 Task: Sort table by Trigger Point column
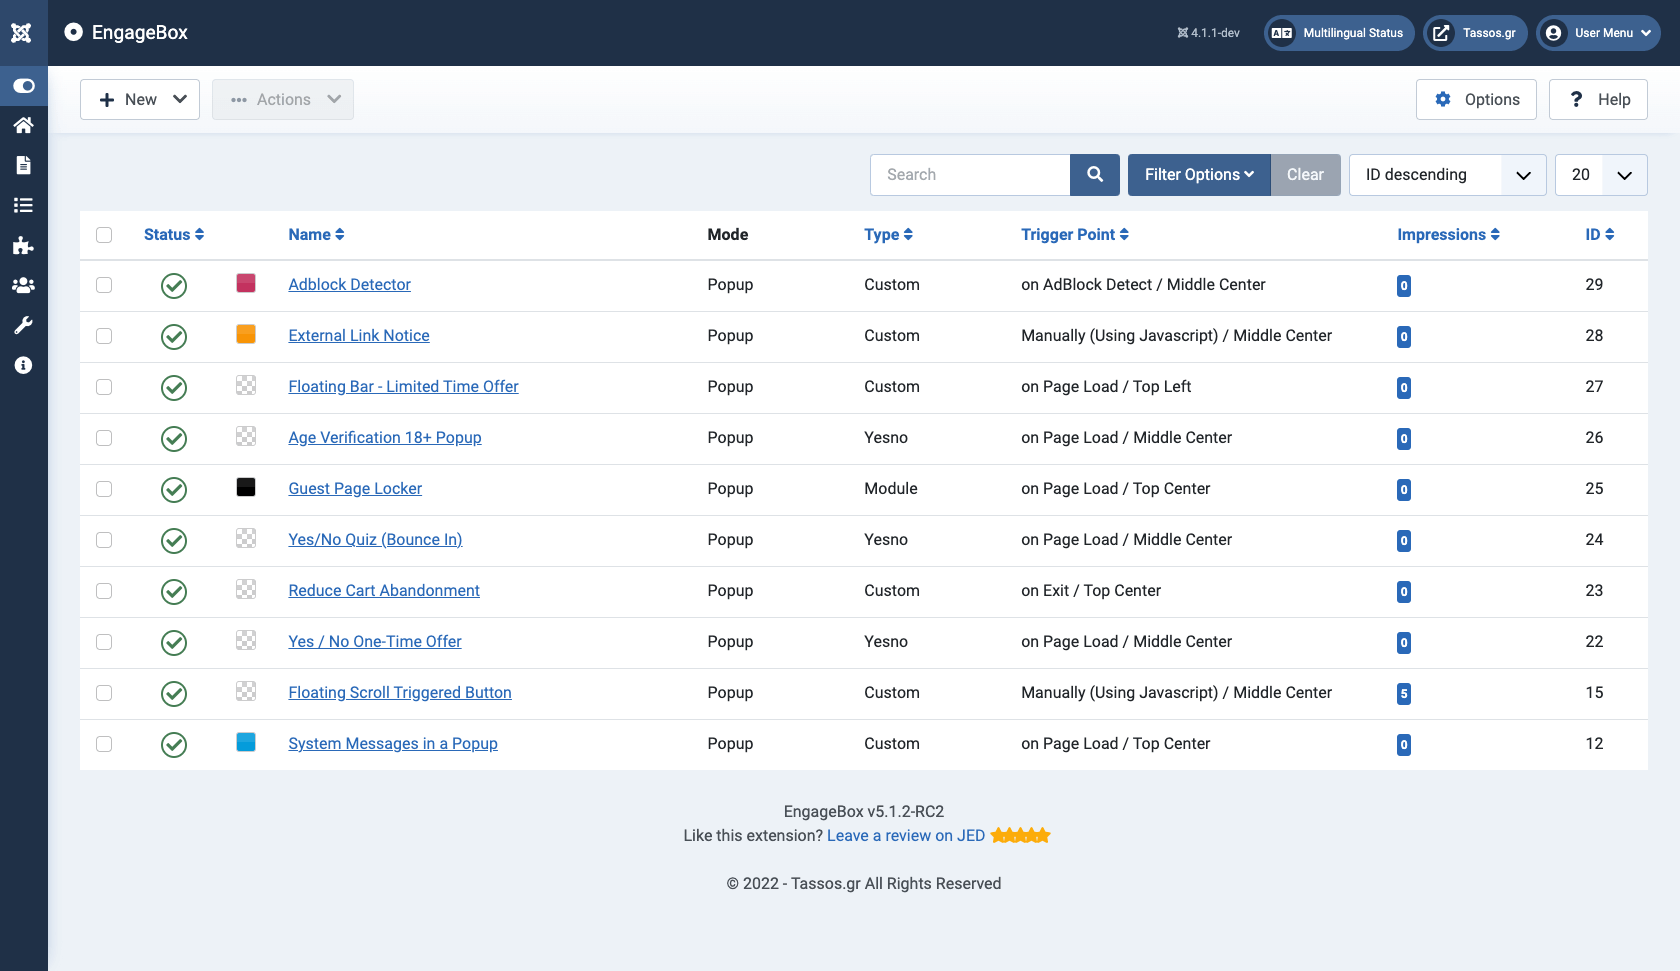coord(1075,235)
